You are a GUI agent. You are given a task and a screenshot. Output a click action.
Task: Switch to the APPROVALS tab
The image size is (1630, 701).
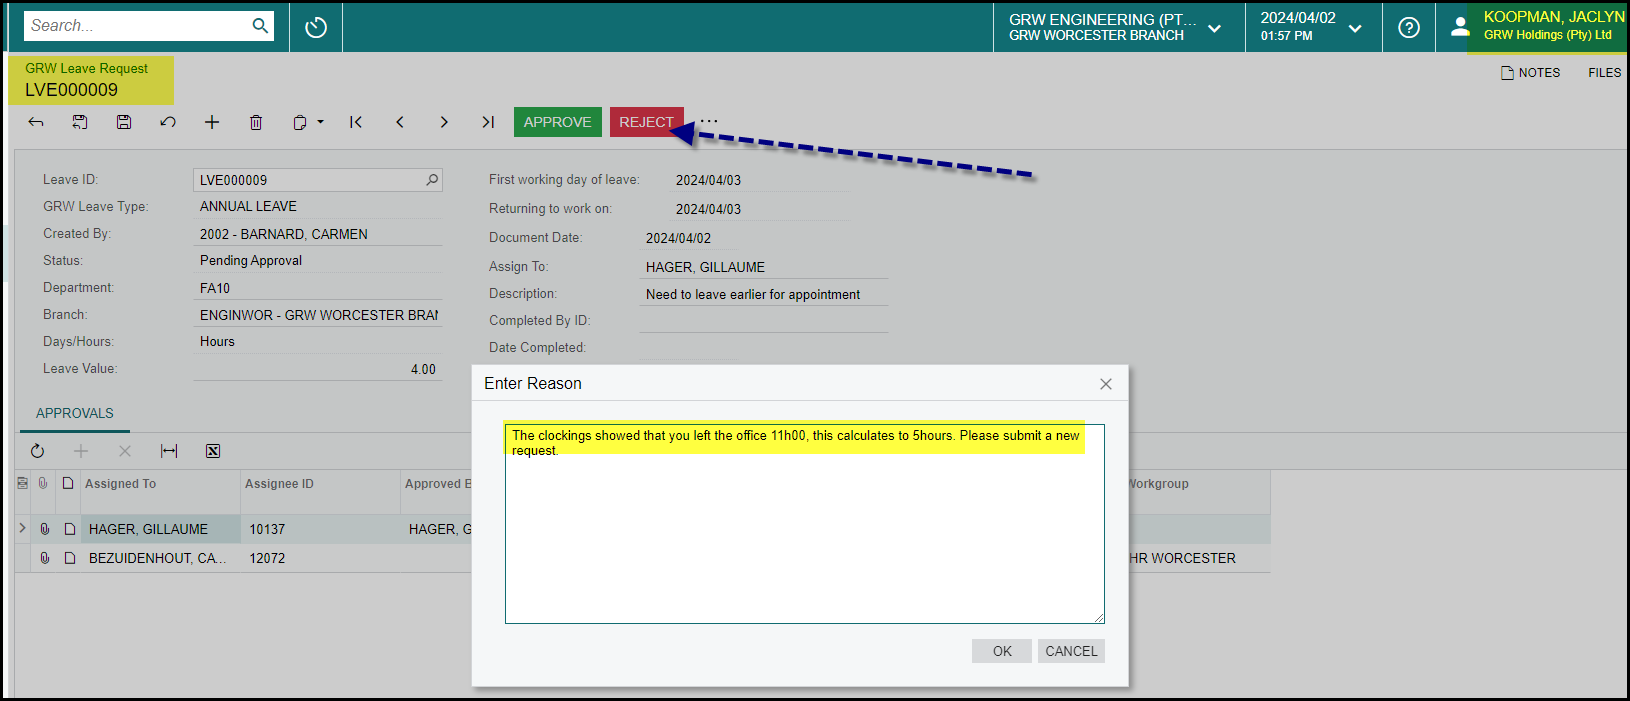75,413
